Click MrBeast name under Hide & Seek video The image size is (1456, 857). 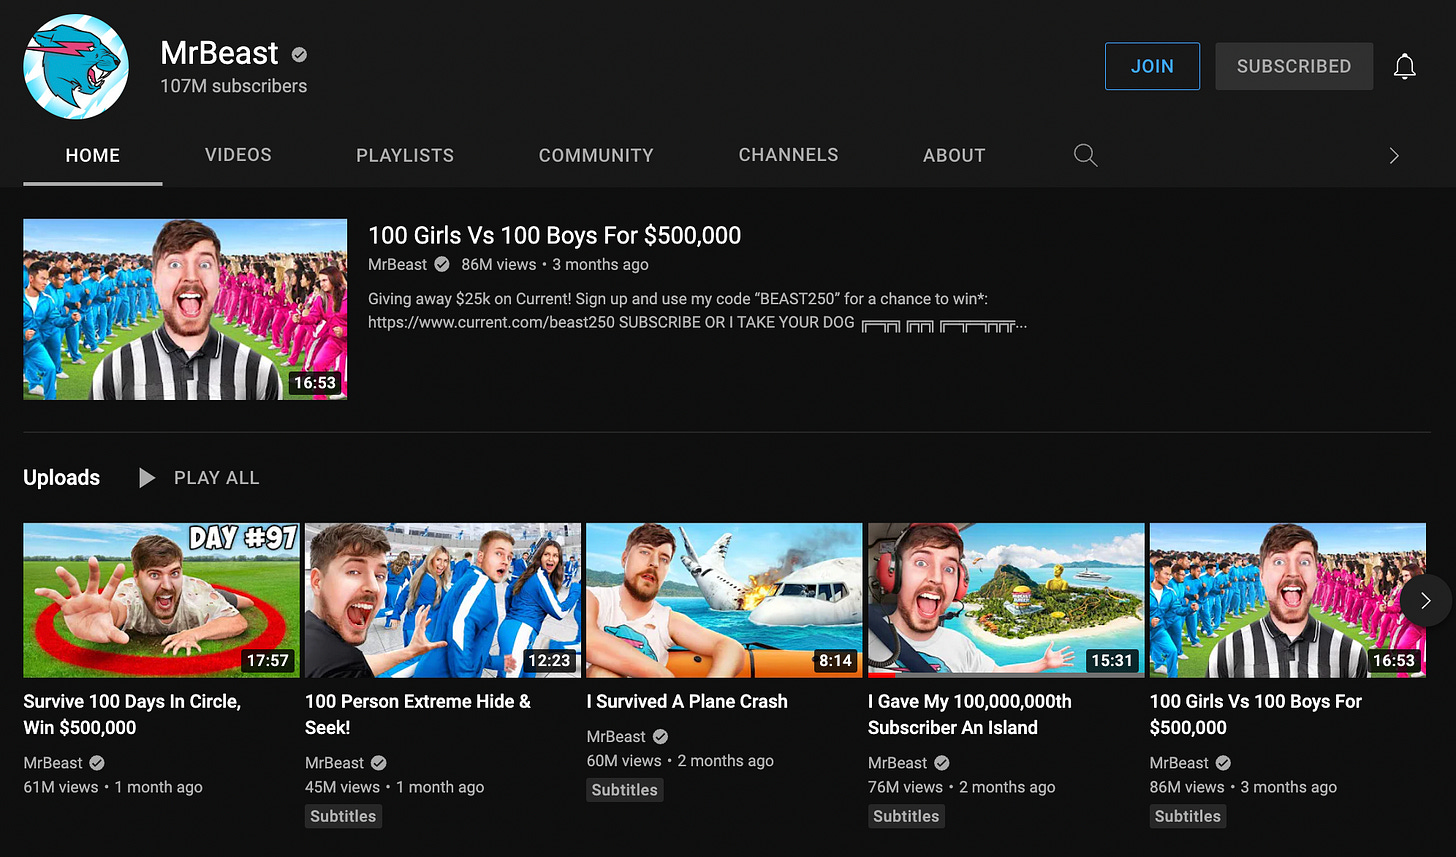click(x=335, y=763)
